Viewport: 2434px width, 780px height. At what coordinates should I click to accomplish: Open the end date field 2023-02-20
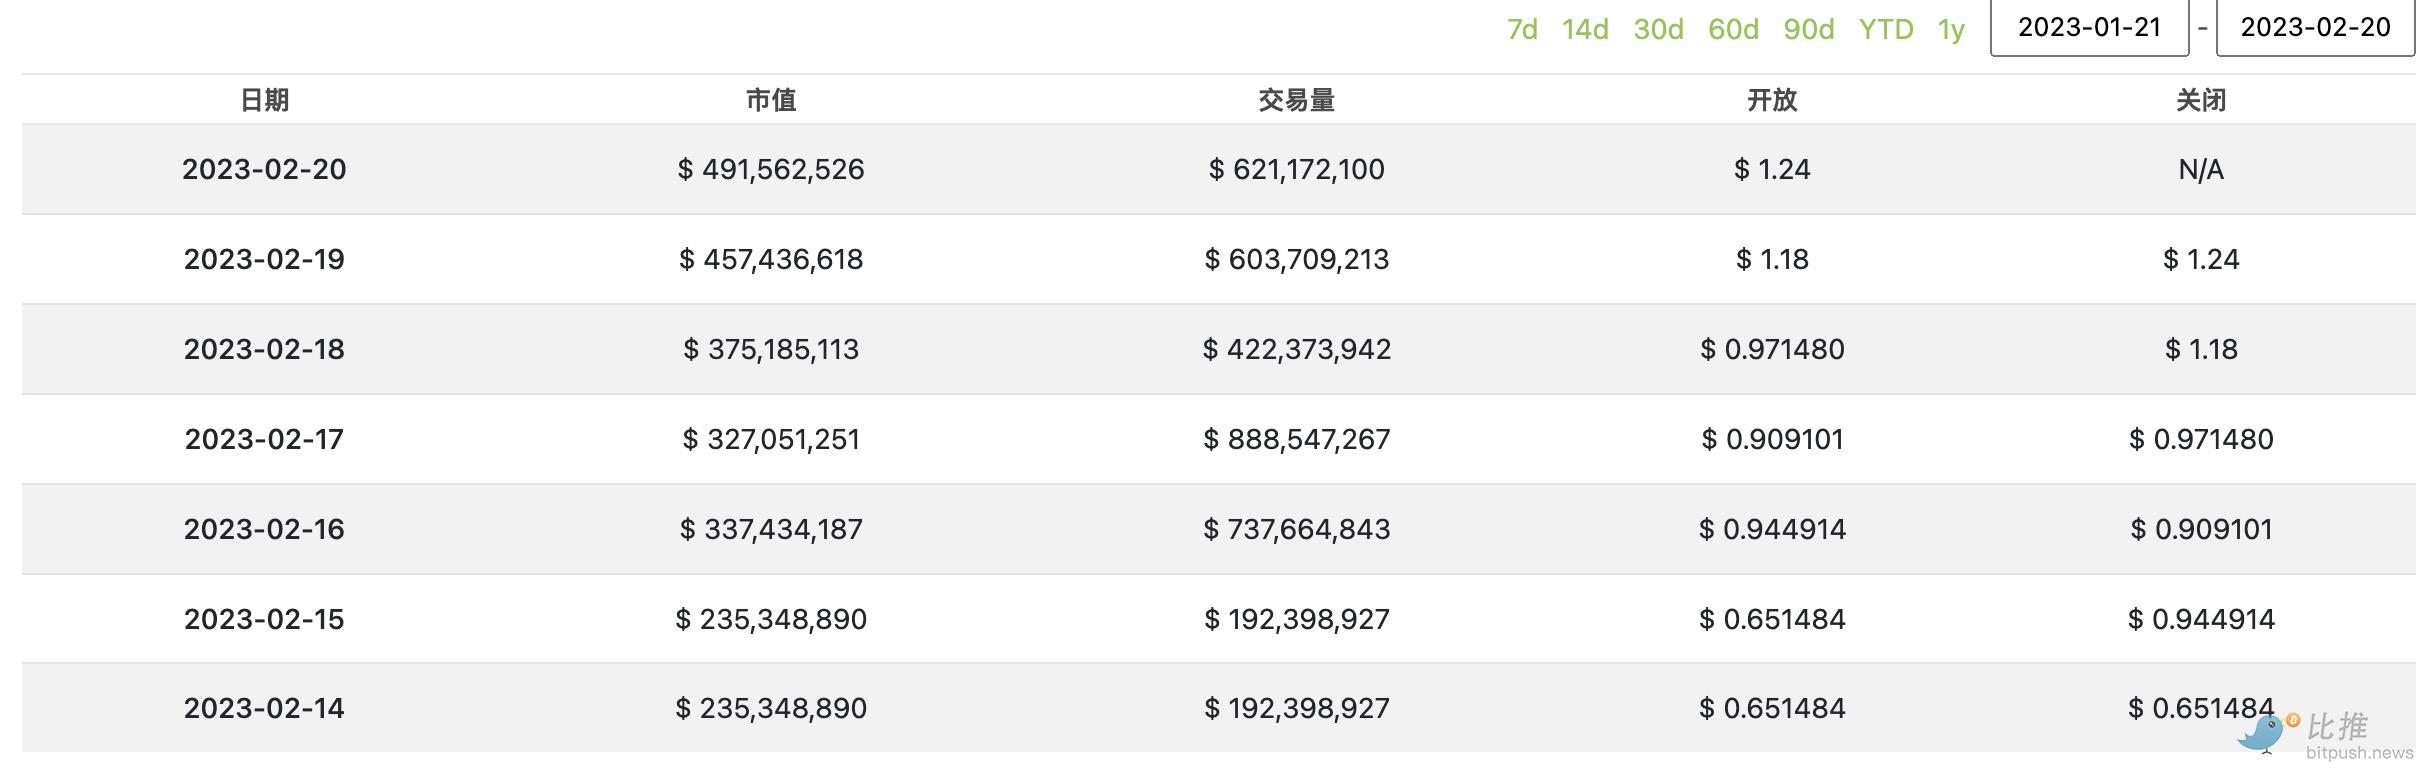click(x=2314, y=28)
